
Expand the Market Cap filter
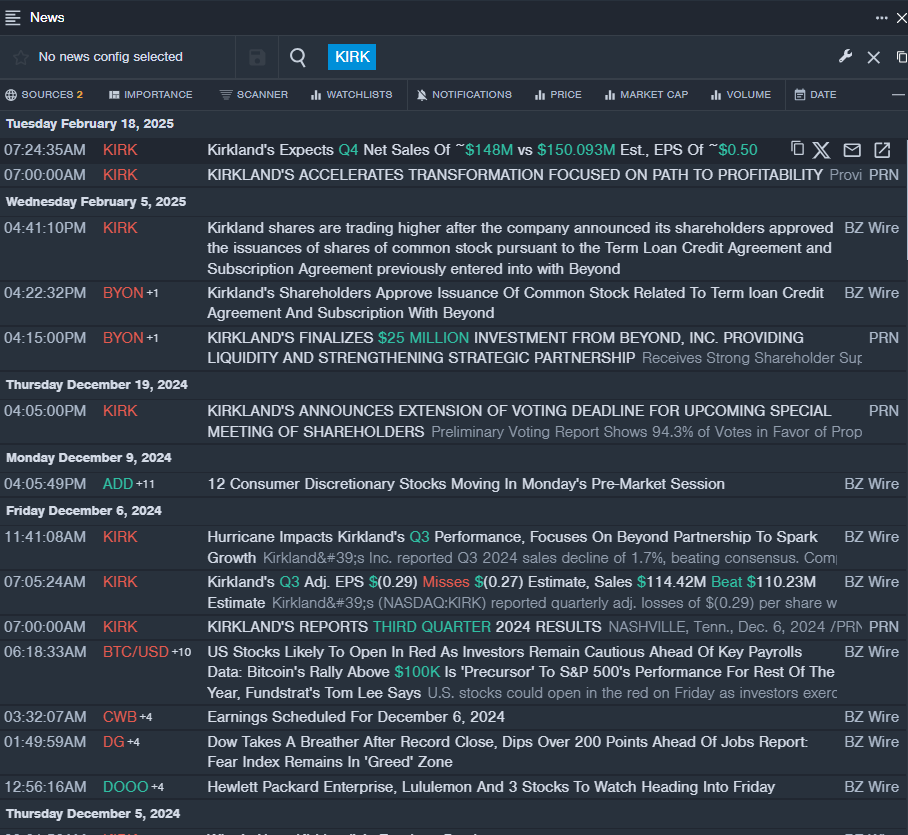click(x=646, y=95)
